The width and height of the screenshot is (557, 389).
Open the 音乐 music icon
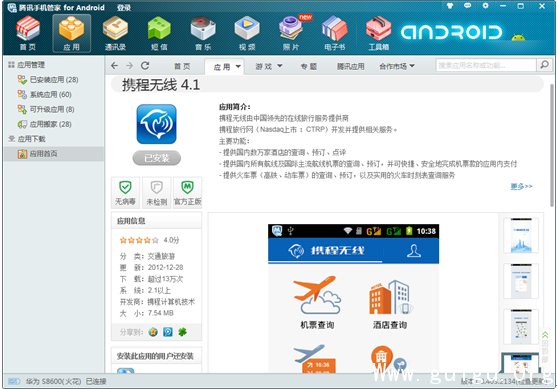click(x=203, y=33)
